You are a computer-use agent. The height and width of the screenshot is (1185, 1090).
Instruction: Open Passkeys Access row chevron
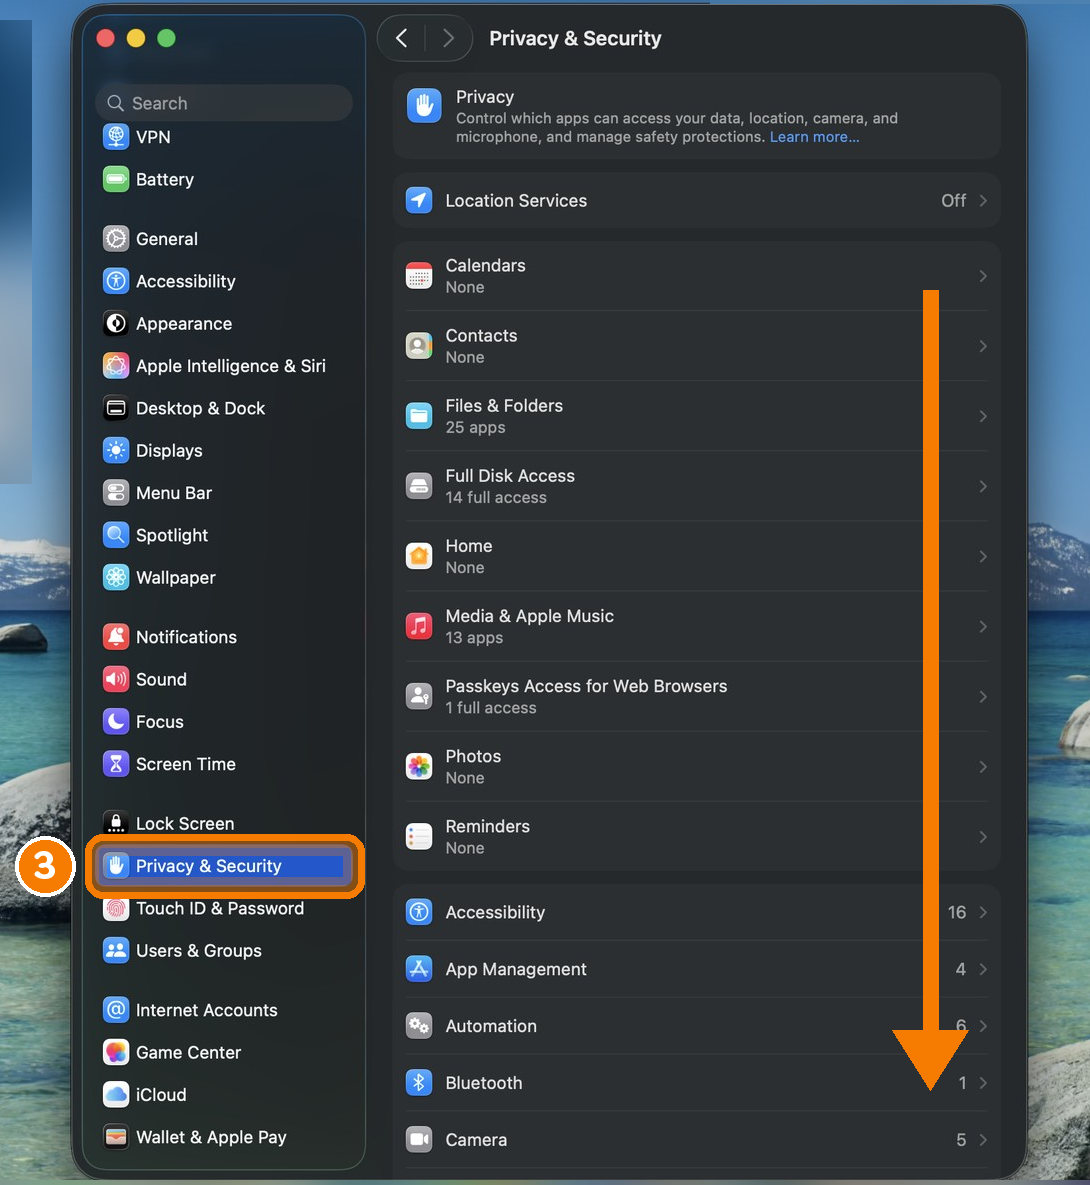click(x=983, y=697)
